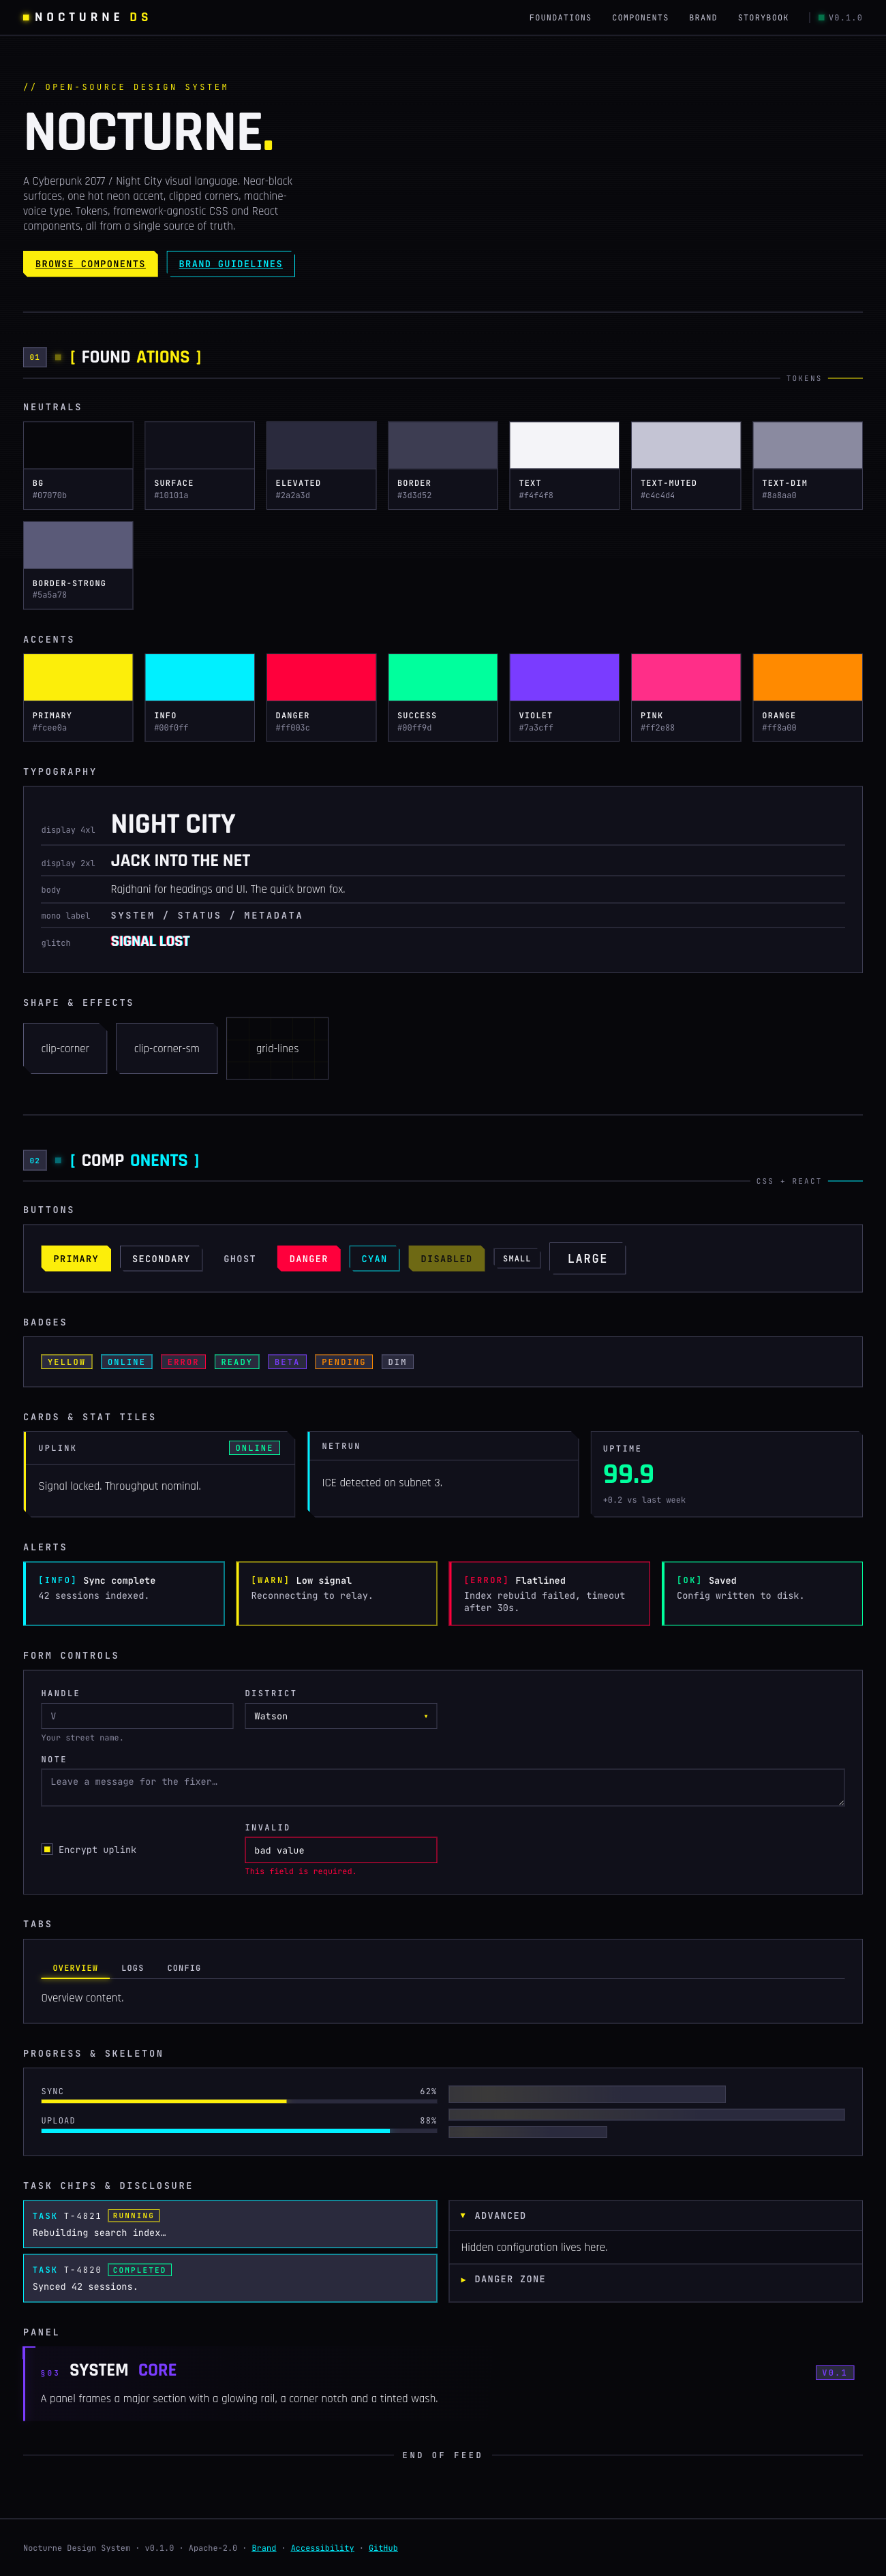Click the 99.9 uptime value
The height and width of the screenshot is (2576, 886).
pos(629,1474)
